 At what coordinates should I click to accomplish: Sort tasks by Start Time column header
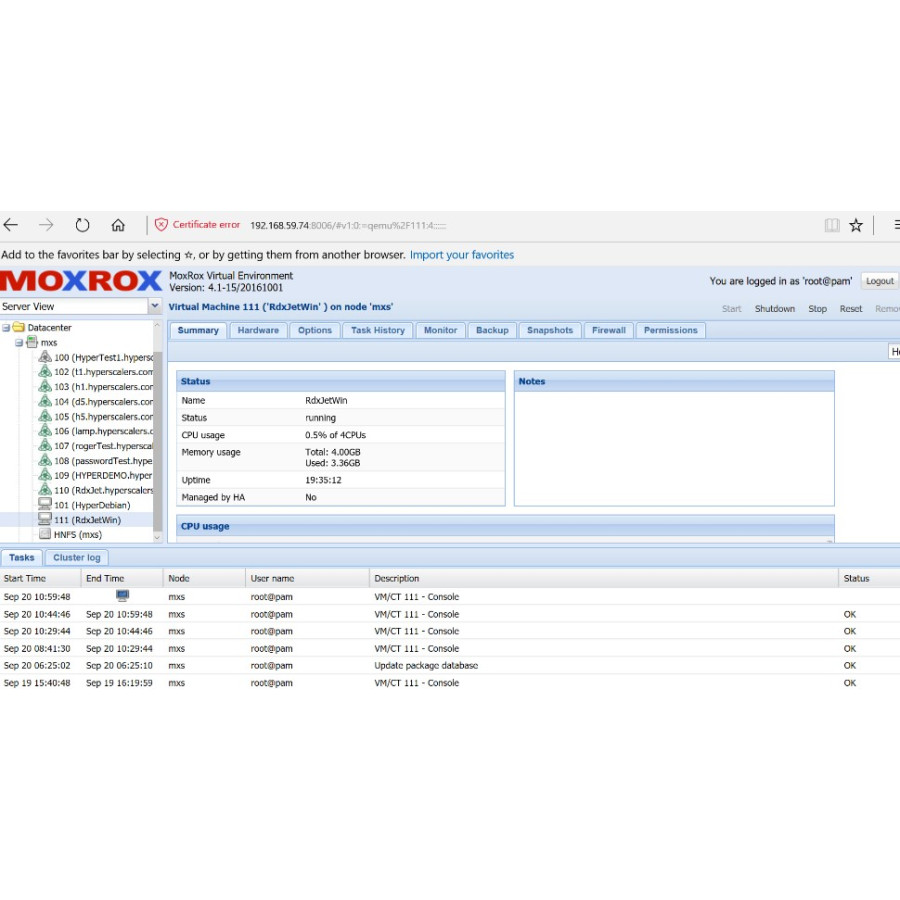coord(40,578)
